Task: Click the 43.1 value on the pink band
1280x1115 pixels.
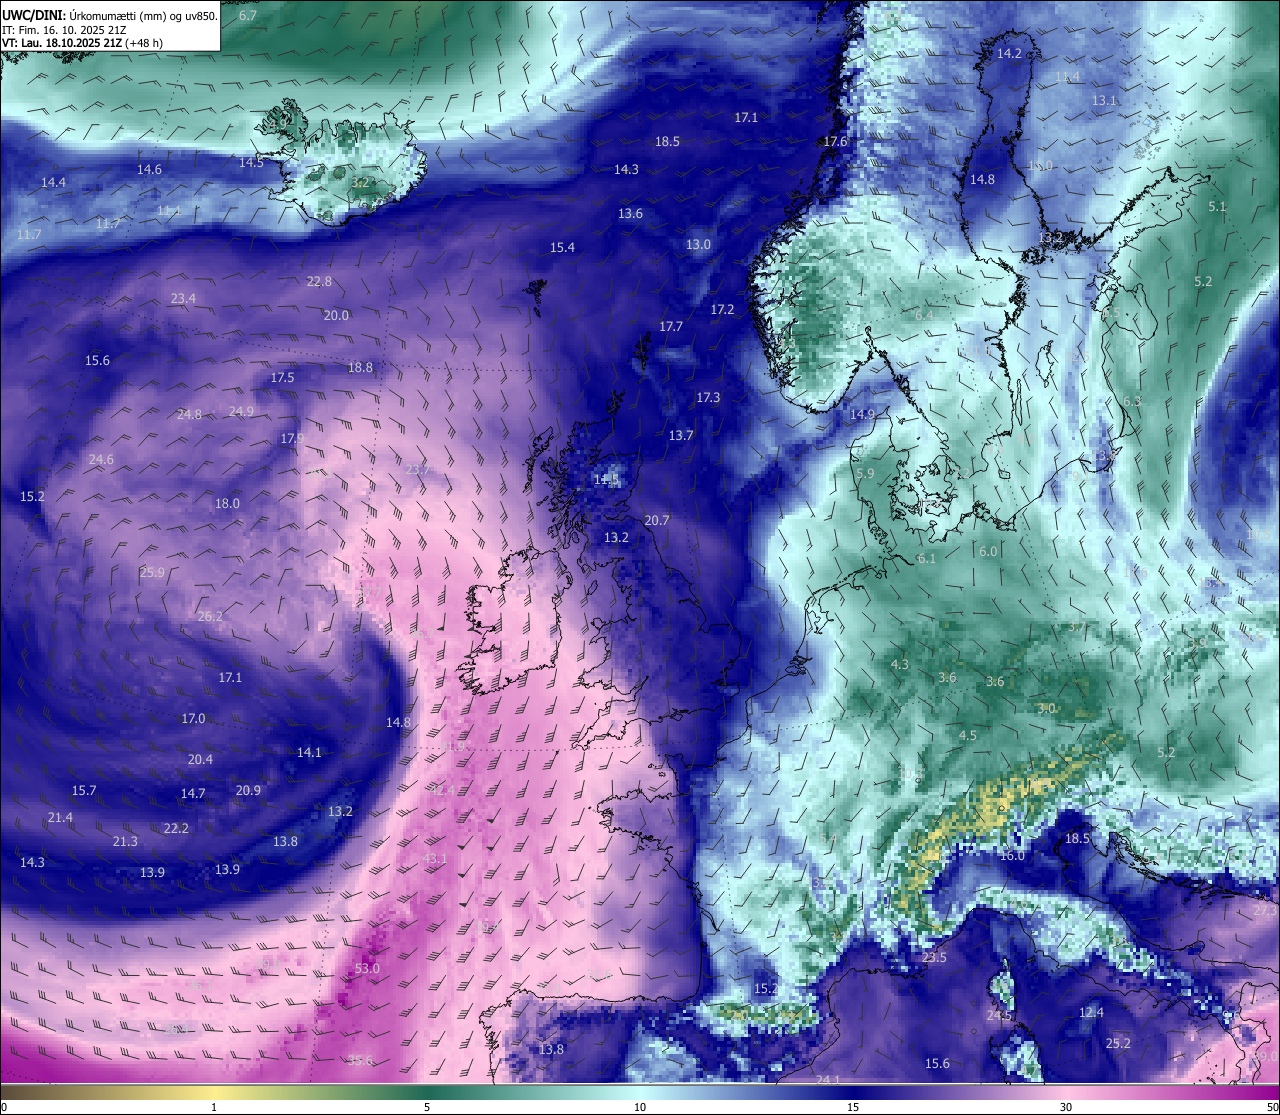Action: point(435,858)
